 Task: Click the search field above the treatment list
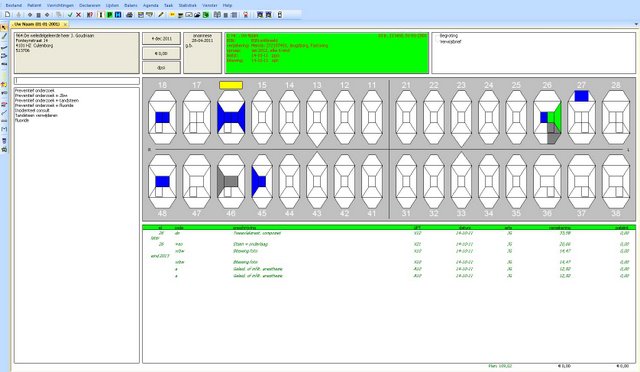77,81
